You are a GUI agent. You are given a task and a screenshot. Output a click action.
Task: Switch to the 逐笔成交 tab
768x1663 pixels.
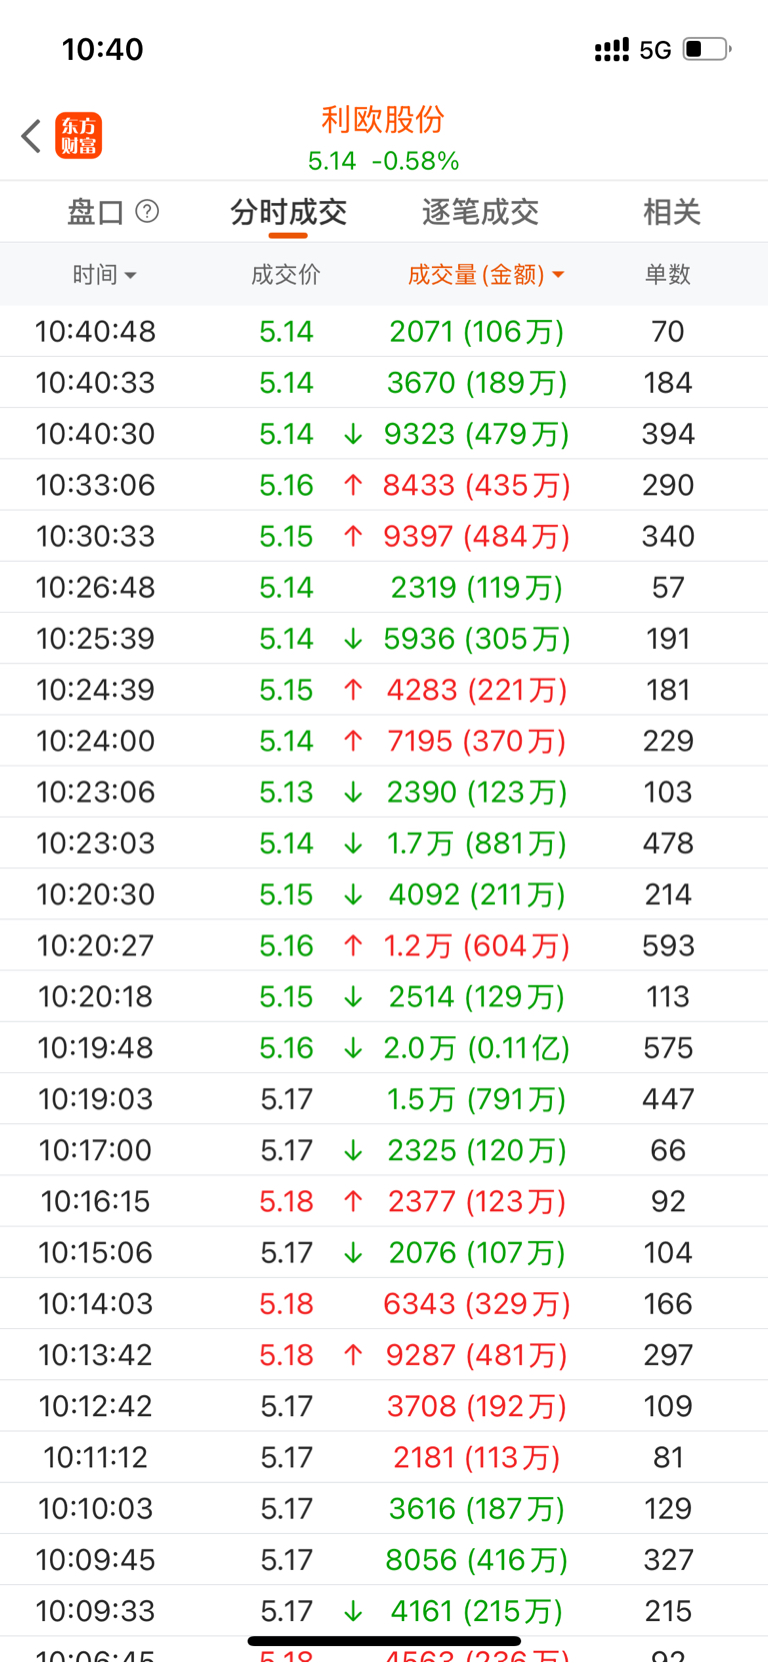coord(480,212)
